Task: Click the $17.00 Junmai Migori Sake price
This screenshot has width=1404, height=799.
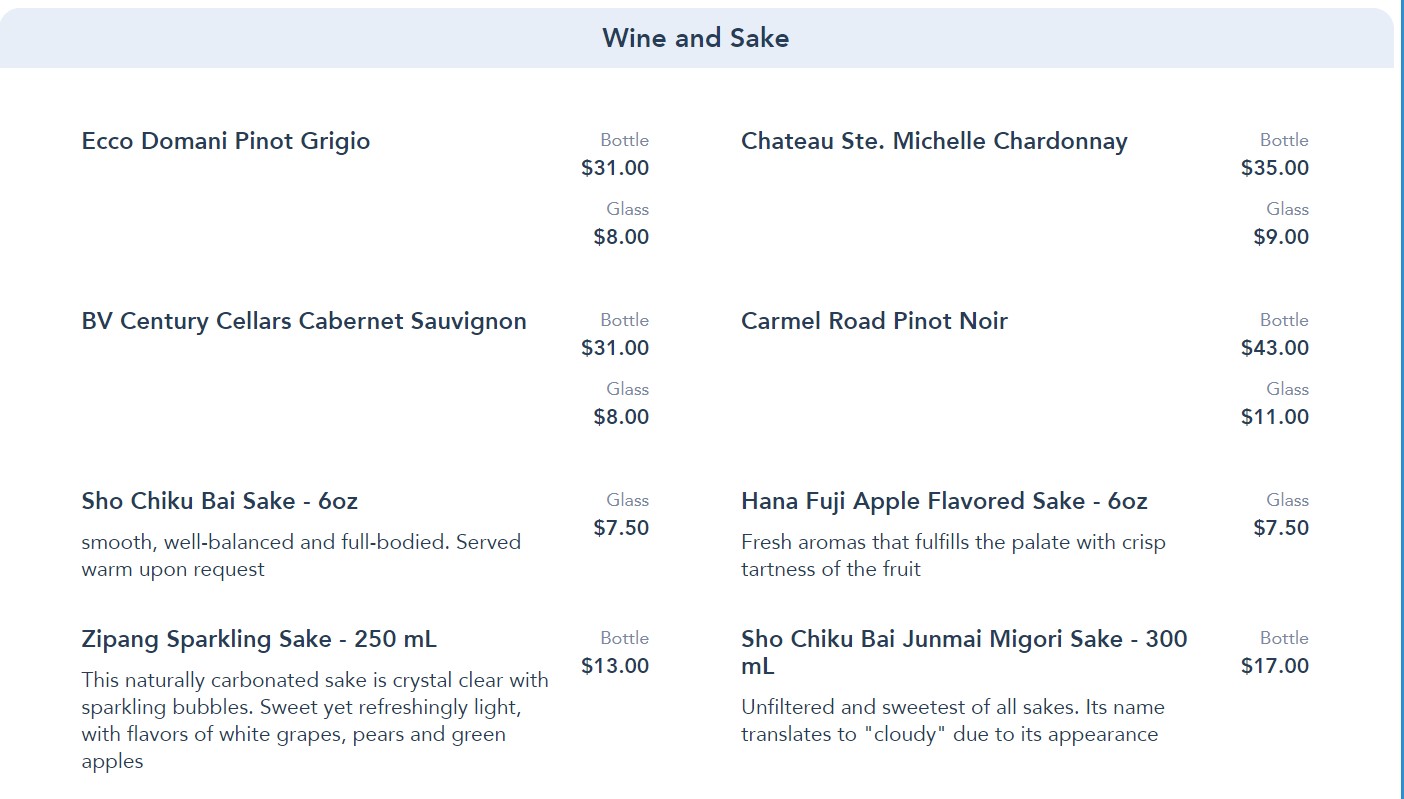Action: (1275, 666)
